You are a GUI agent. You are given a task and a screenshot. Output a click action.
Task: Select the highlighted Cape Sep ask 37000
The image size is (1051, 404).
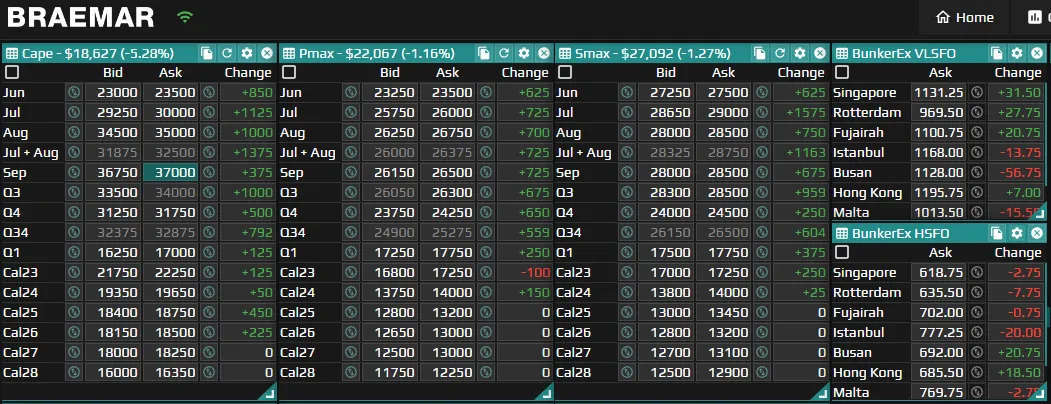pos(170,173)
